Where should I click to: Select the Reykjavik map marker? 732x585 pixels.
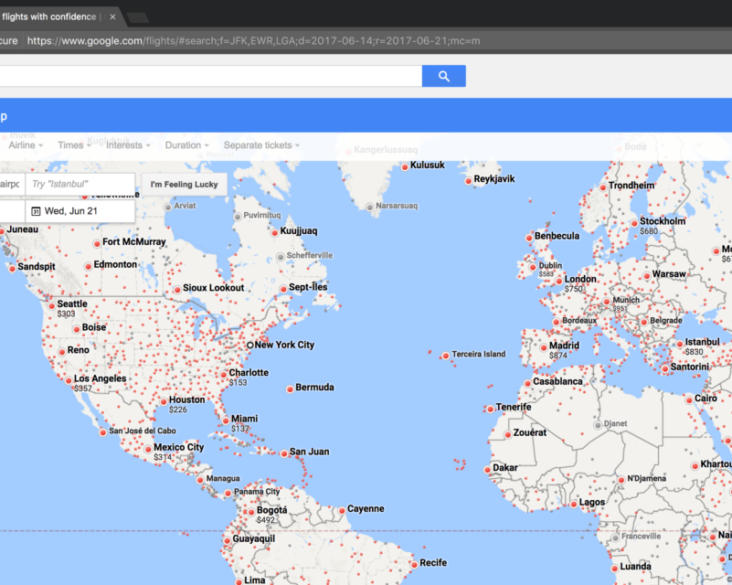468,181
